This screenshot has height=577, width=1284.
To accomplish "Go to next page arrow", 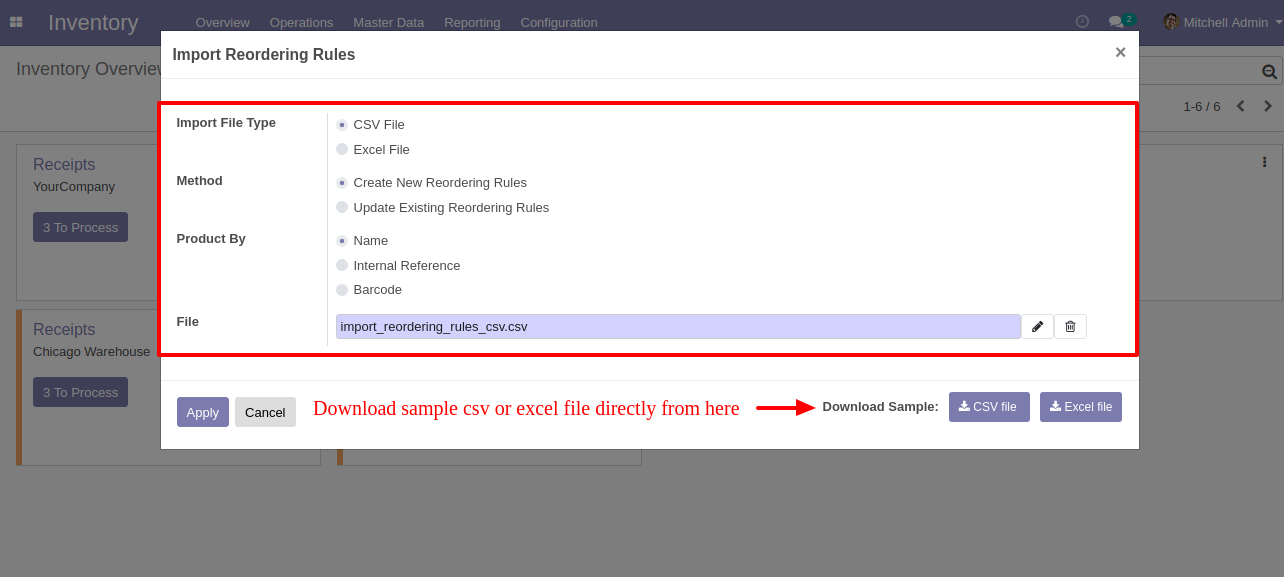I will (1268, 106).
